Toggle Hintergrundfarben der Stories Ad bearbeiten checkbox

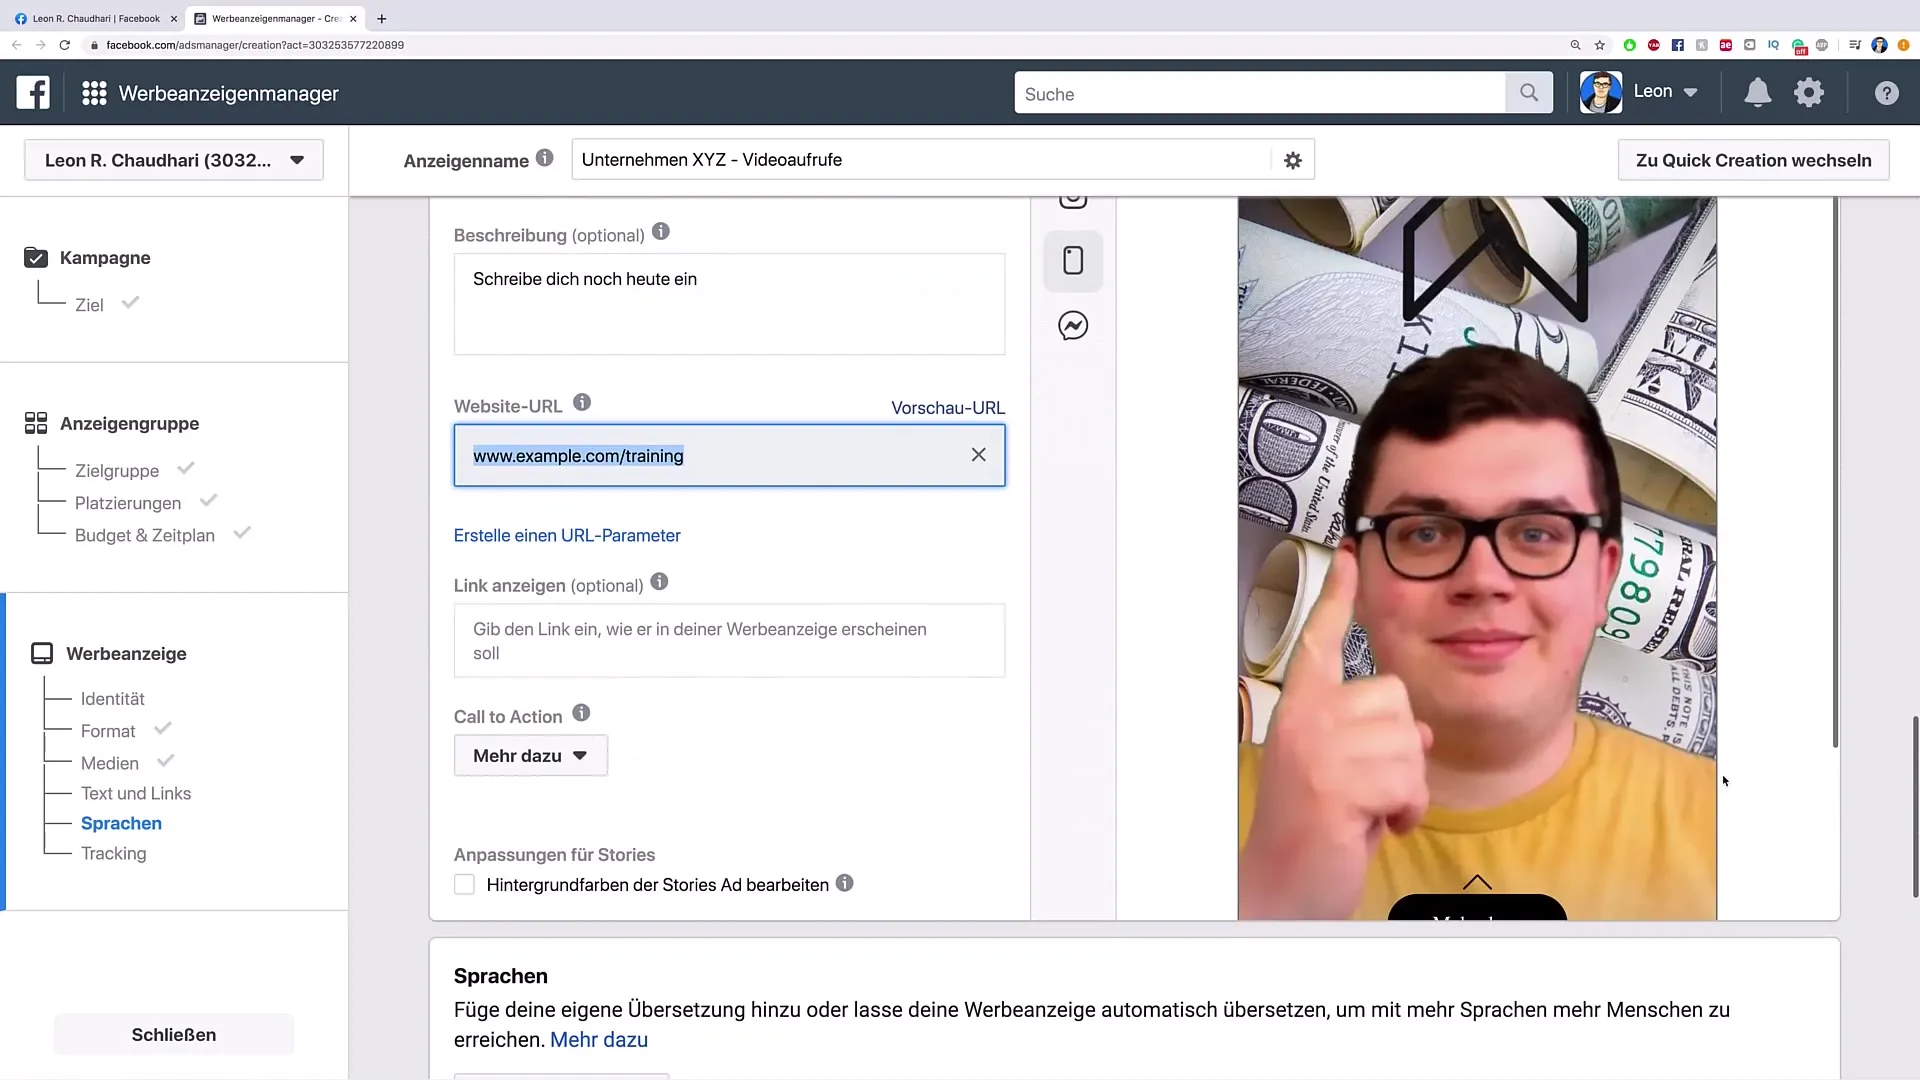point(463,884)
